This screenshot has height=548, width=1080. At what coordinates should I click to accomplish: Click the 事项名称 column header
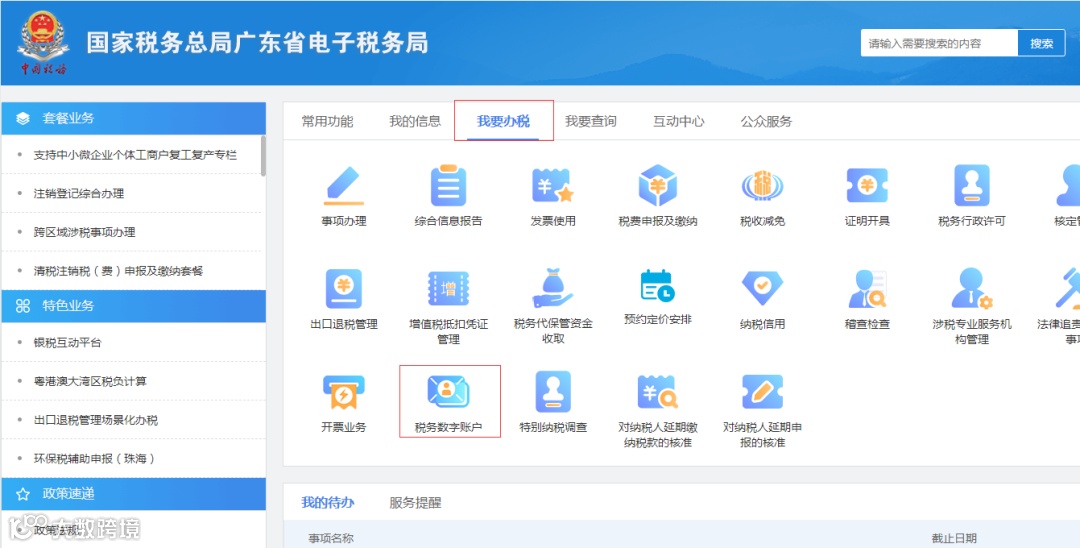pyautogui.click(x=331, y=538)
